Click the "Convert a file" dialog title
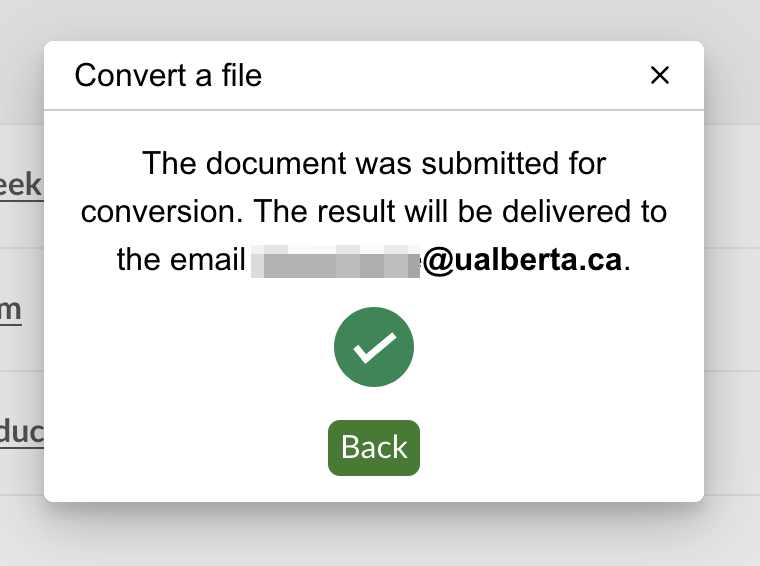Image resolution: width=760 pixels, height=566 pixels. point(168,75)
